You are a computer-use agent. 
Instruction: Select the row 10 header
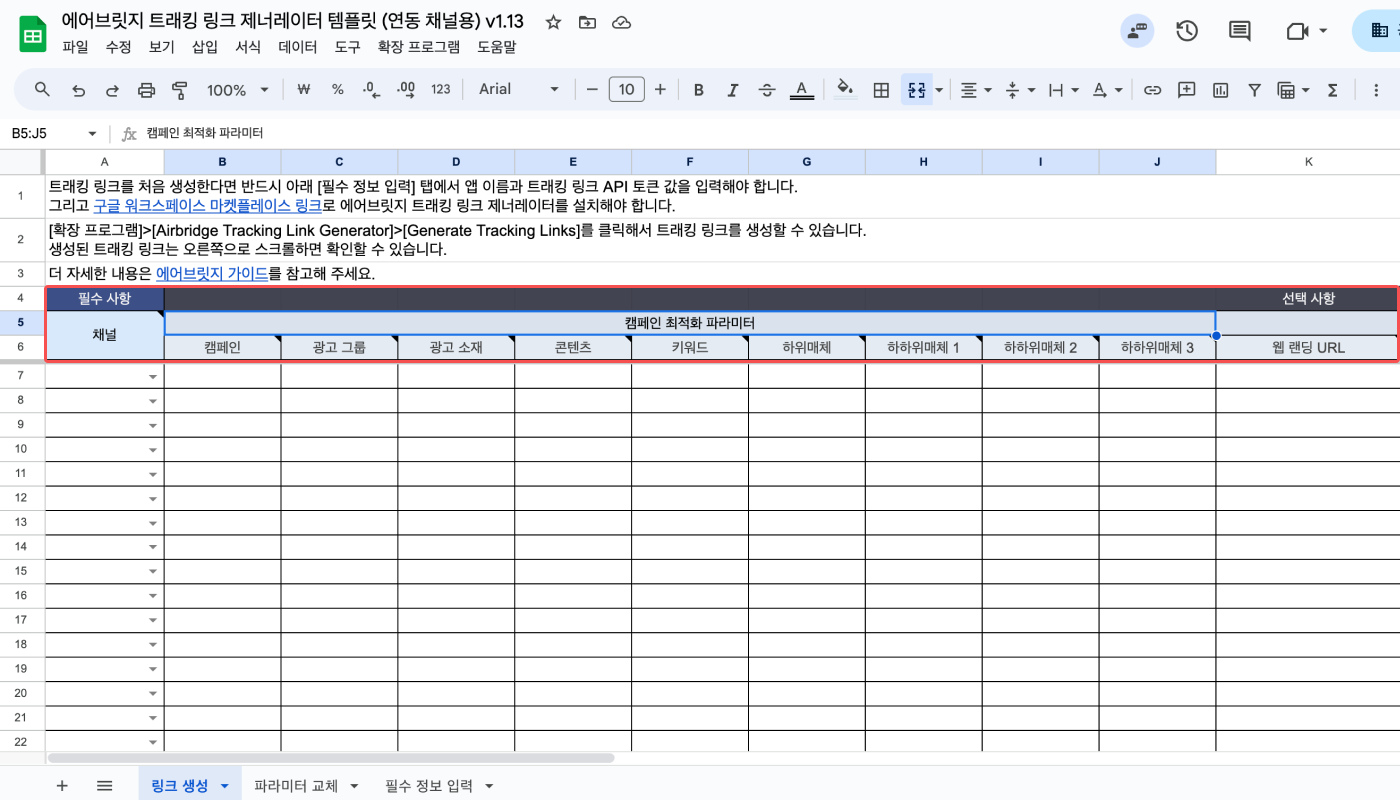[22, 449]
